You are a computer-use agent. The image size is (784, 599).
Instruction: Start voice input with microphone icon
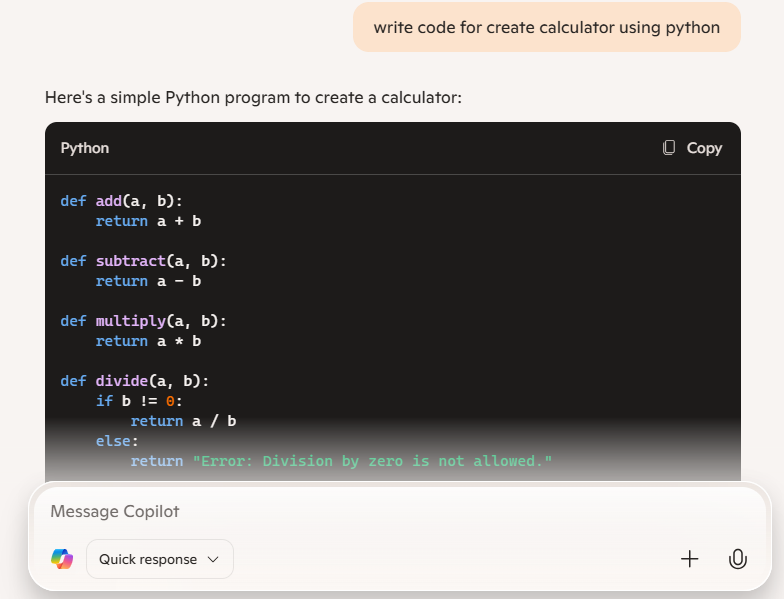(738, 559)
